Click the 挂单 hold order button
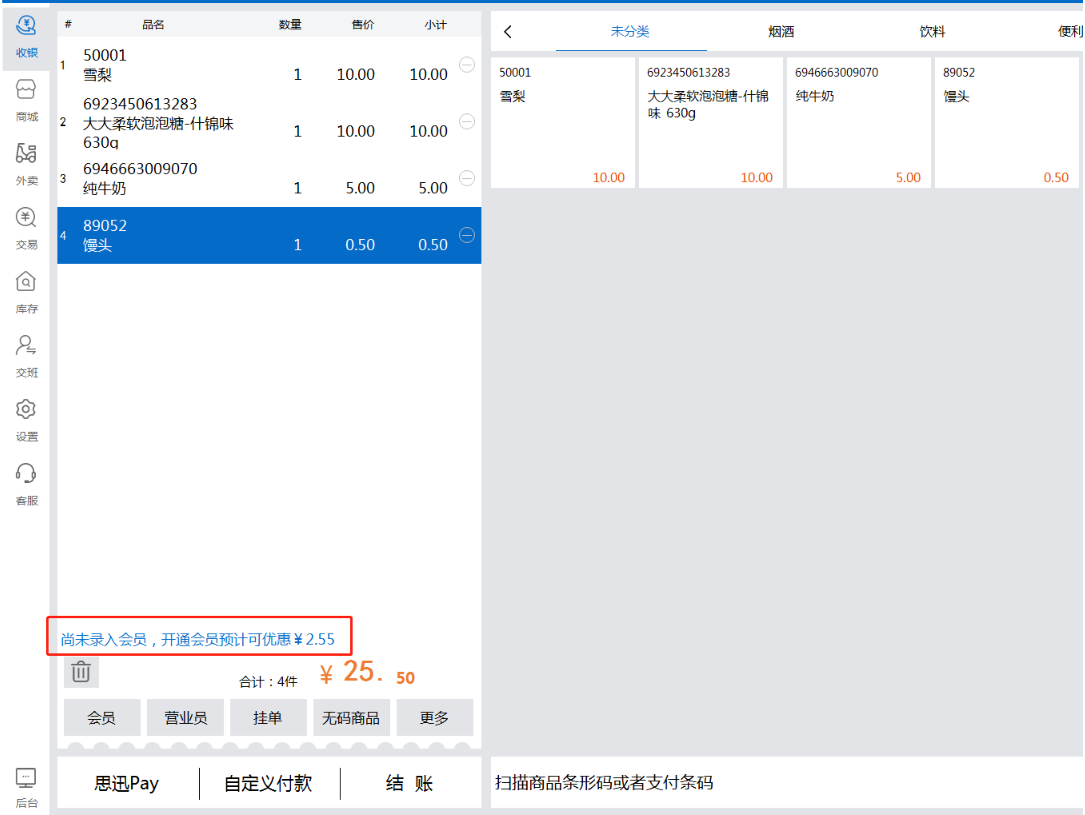This screenshot has width=1085, height=815. pyautogui.click(x=268, y=717)
